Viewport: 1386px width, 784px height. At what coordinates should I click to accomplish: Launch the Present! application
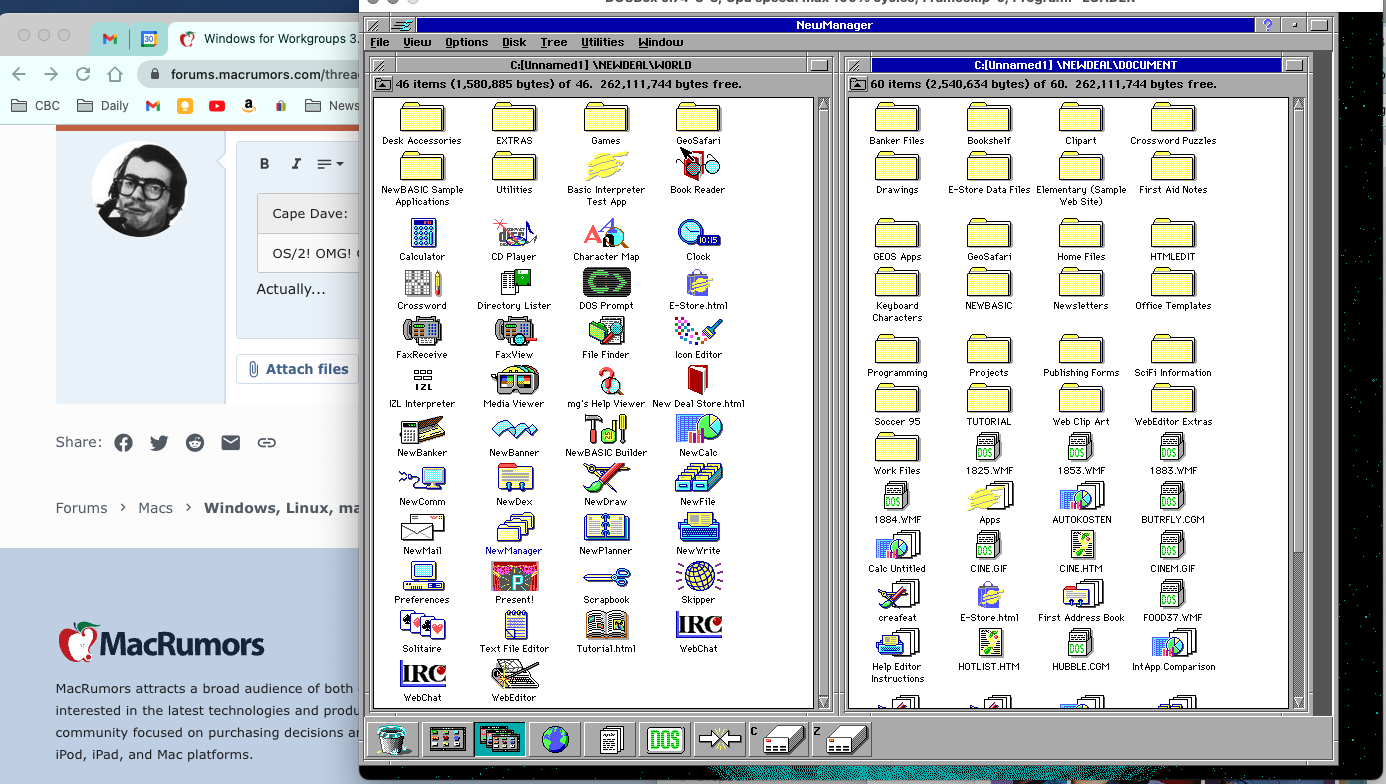click(x=514, y=584)
